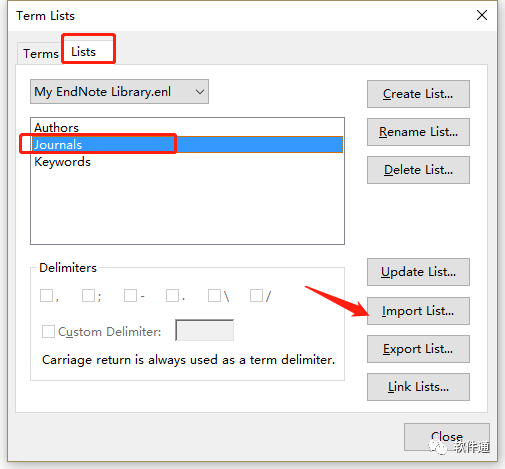Screen dimensions: 505x469
Task: Click the Update List button
Action: coord(418,272)
